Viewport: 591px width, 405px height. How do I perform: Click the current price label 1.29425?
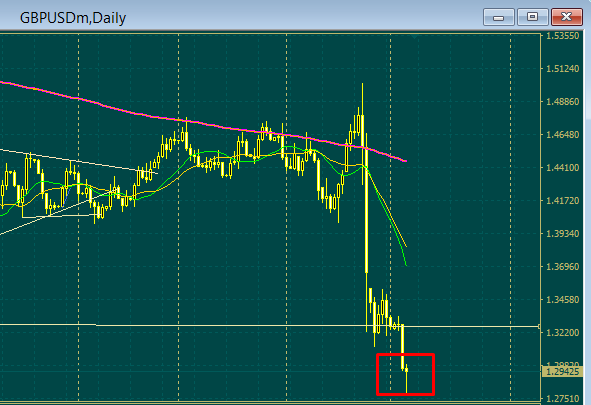click(562, 372)
